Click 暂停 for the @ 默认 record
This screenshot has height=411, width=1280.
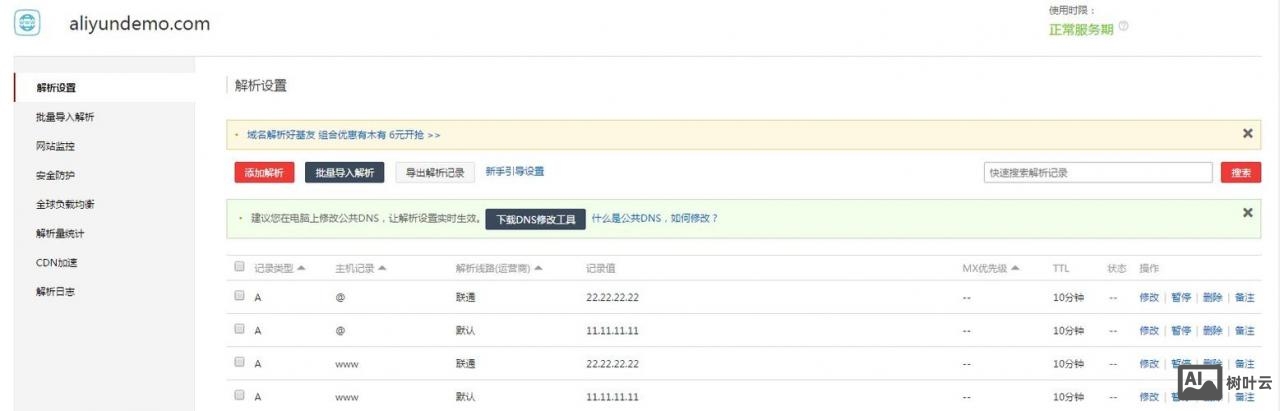[1181, 330]
